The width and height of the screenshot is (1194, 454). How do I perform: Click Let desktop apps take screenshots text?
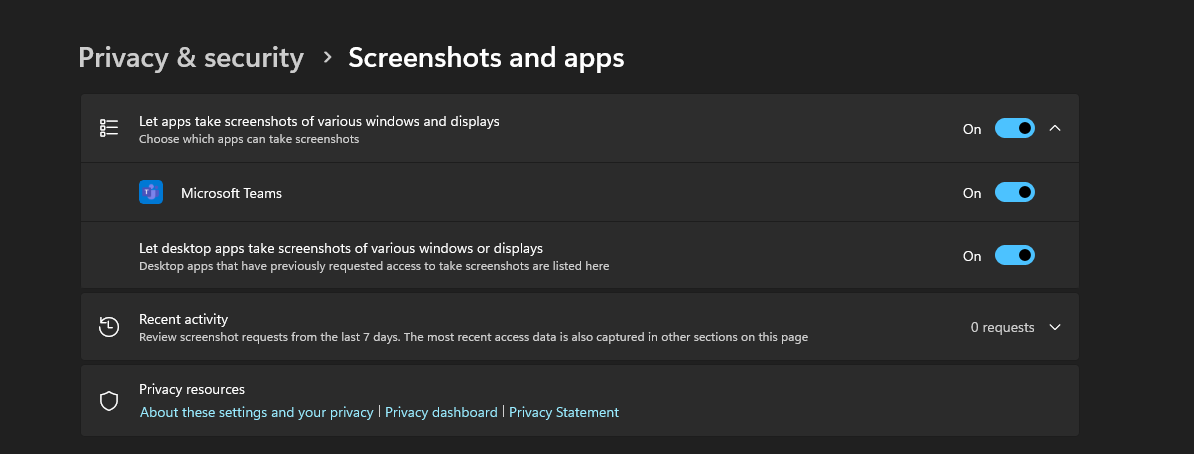click(340, 248)
